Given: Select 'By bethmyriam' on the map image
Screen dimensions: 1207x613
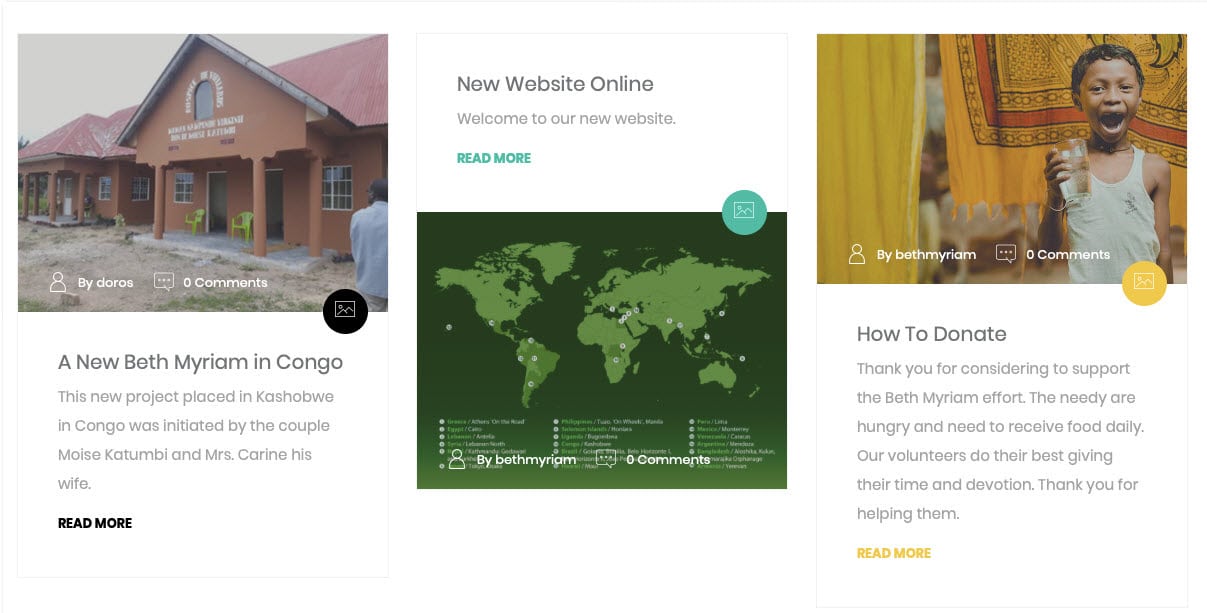Looking at the screenshot, I should [526, 460].
